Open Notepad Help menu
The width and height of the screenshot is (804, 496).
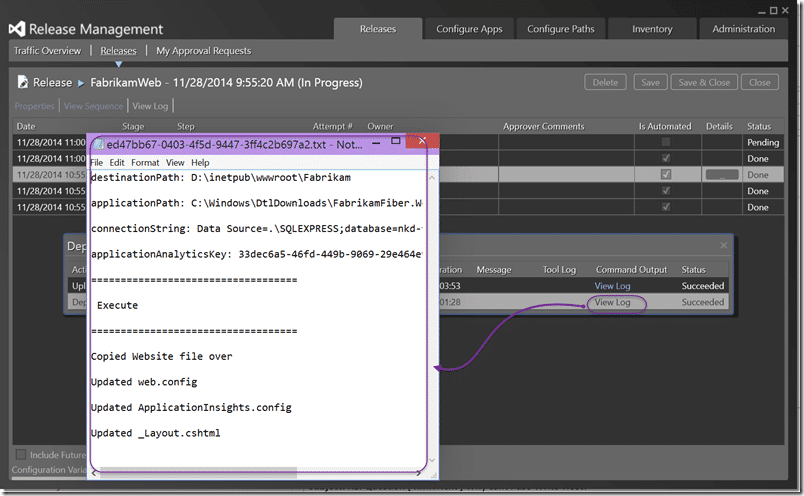tap(200, 162)
